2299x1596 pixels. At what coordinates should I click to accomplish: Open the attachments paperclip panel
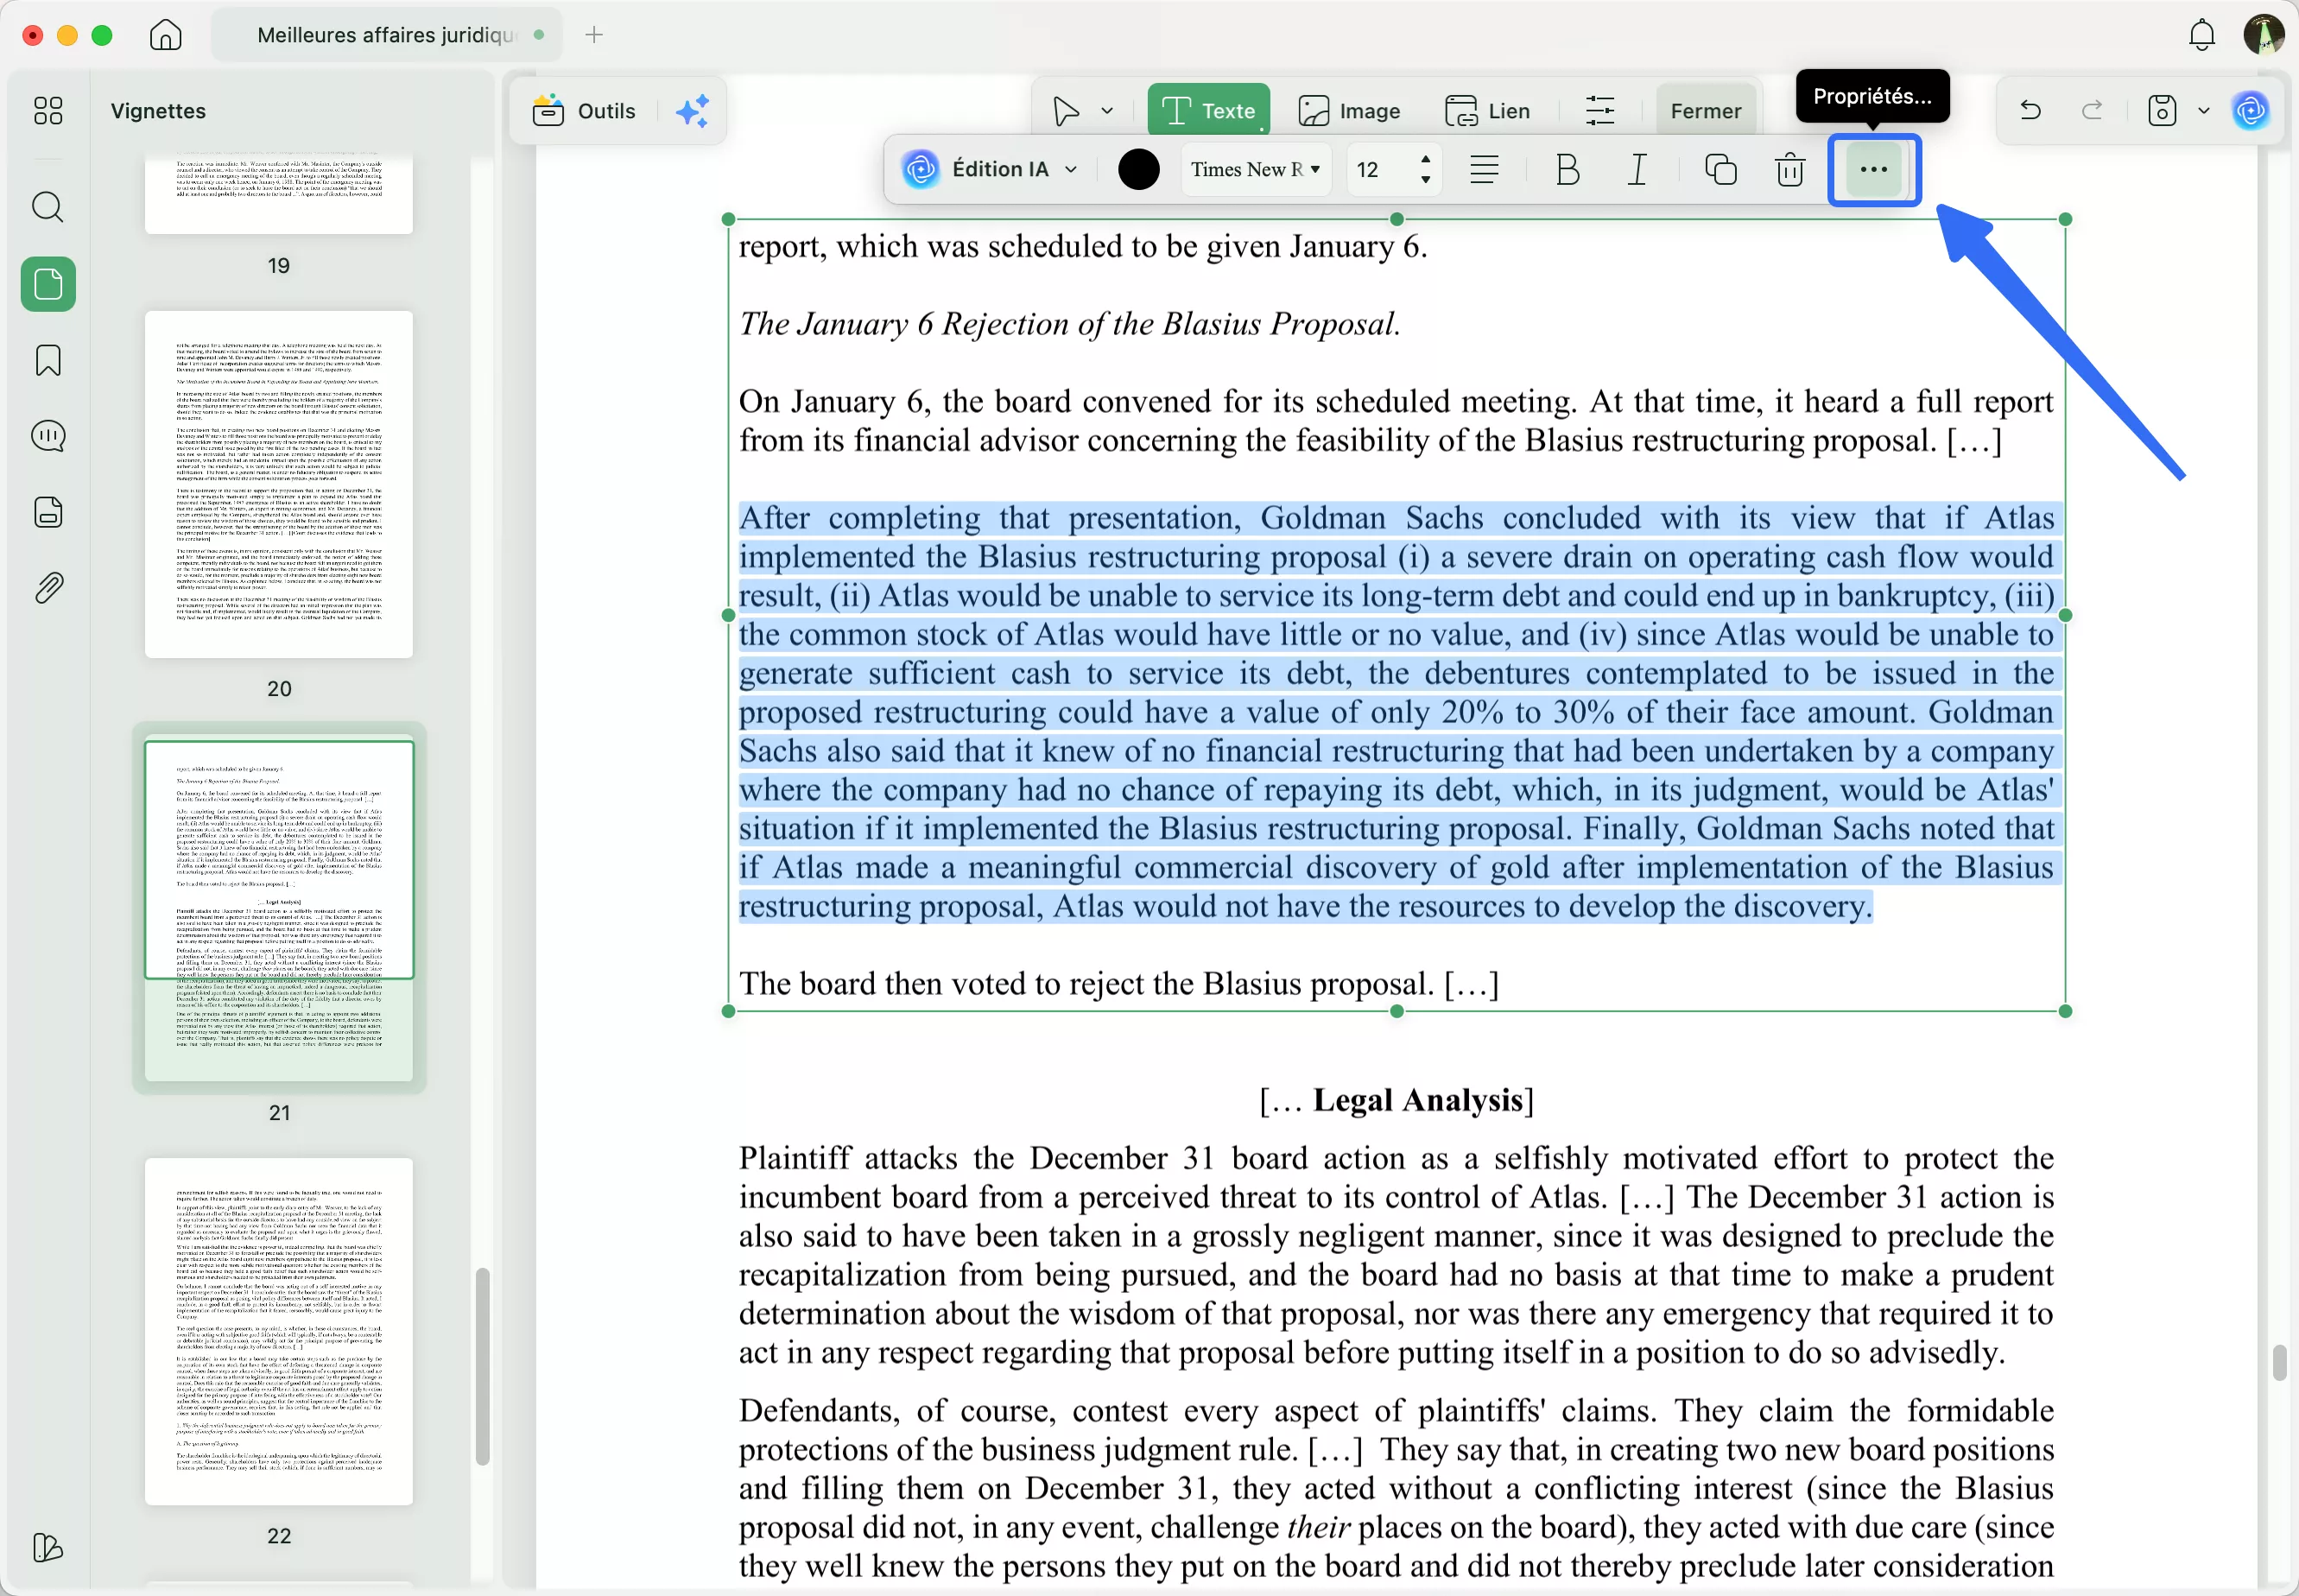tap(47, 588)
